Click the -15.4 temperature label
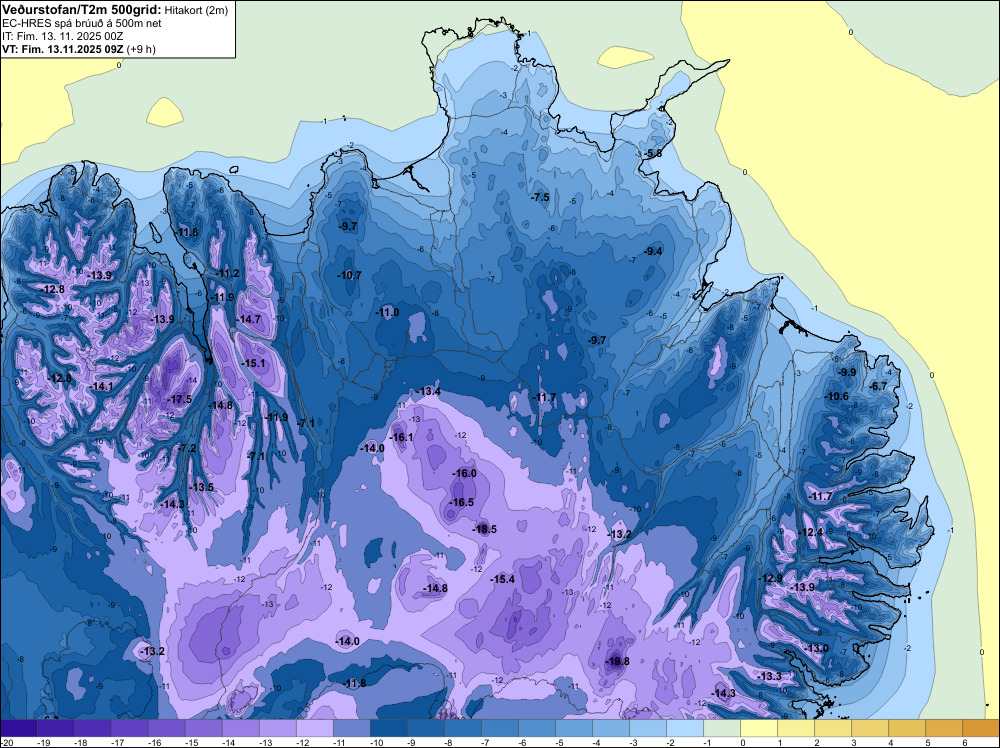 pyautogui.click(x=502, y=579)
